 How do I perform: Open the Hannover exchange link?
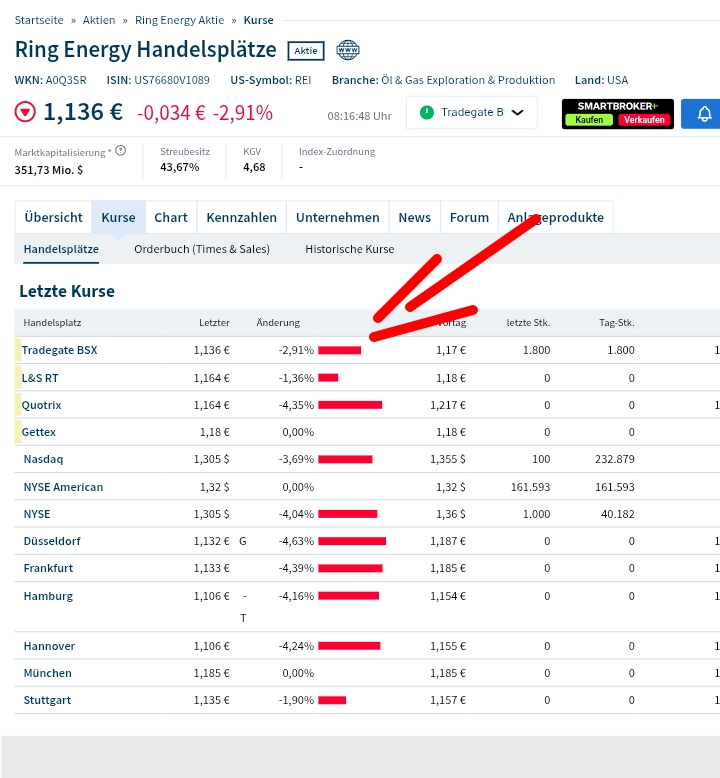point(50,646)
